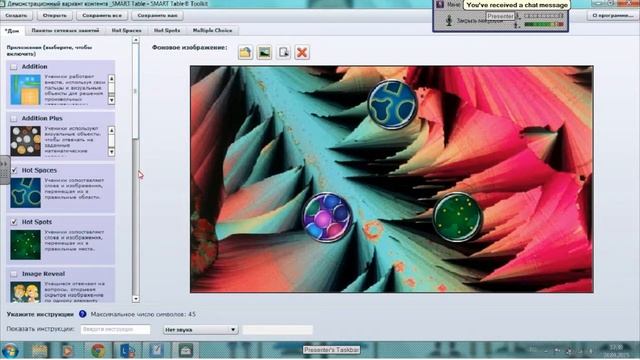Enable the Addition application checkbox

point(14,67)
